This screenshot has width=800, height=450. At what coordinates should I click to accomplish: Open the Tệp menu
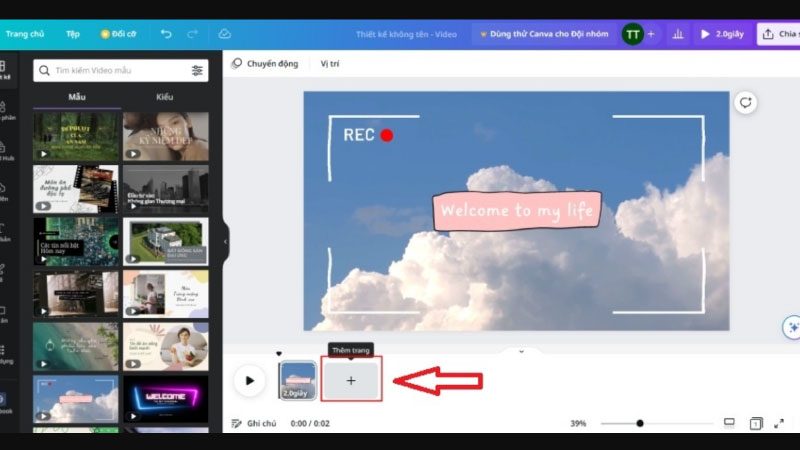[73, 34]
